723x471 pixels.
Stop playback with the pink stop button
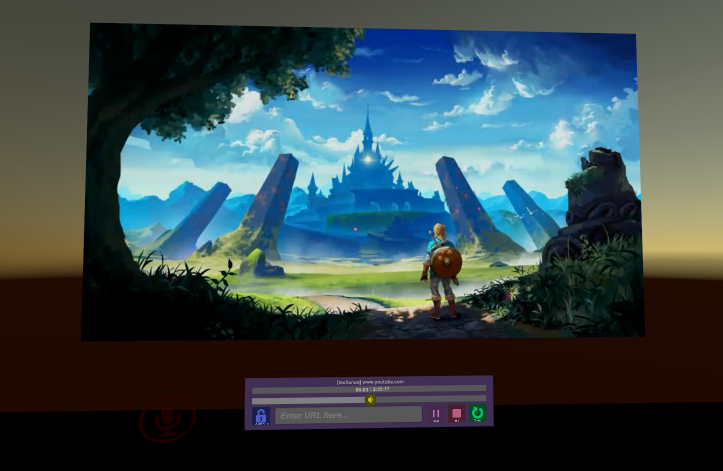[457, 413]
